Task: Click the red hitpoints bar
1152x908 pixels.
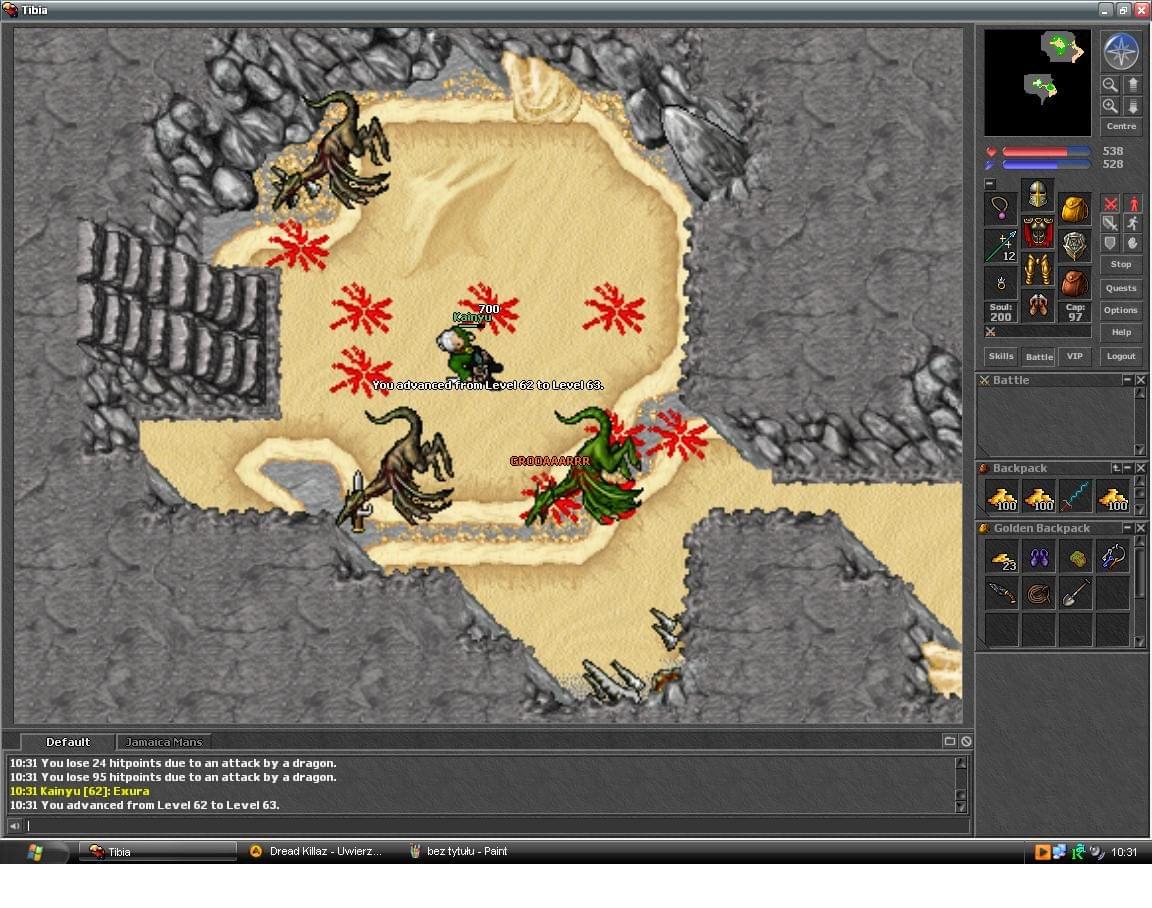Action: [x=1046, y=151]
